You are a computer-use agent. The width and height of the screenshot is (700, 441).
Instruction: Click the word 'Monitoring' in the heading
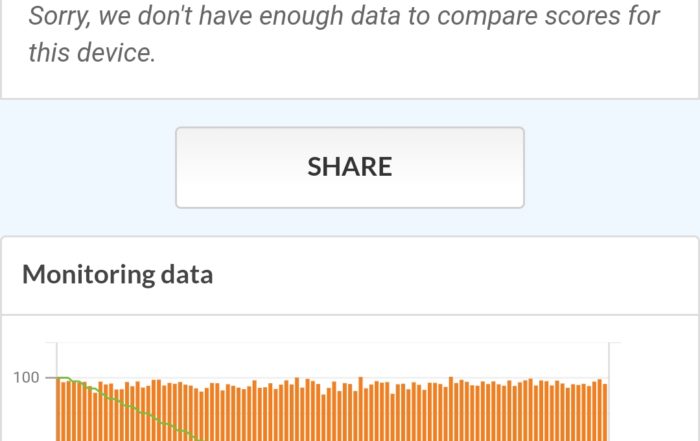point(89,274)
